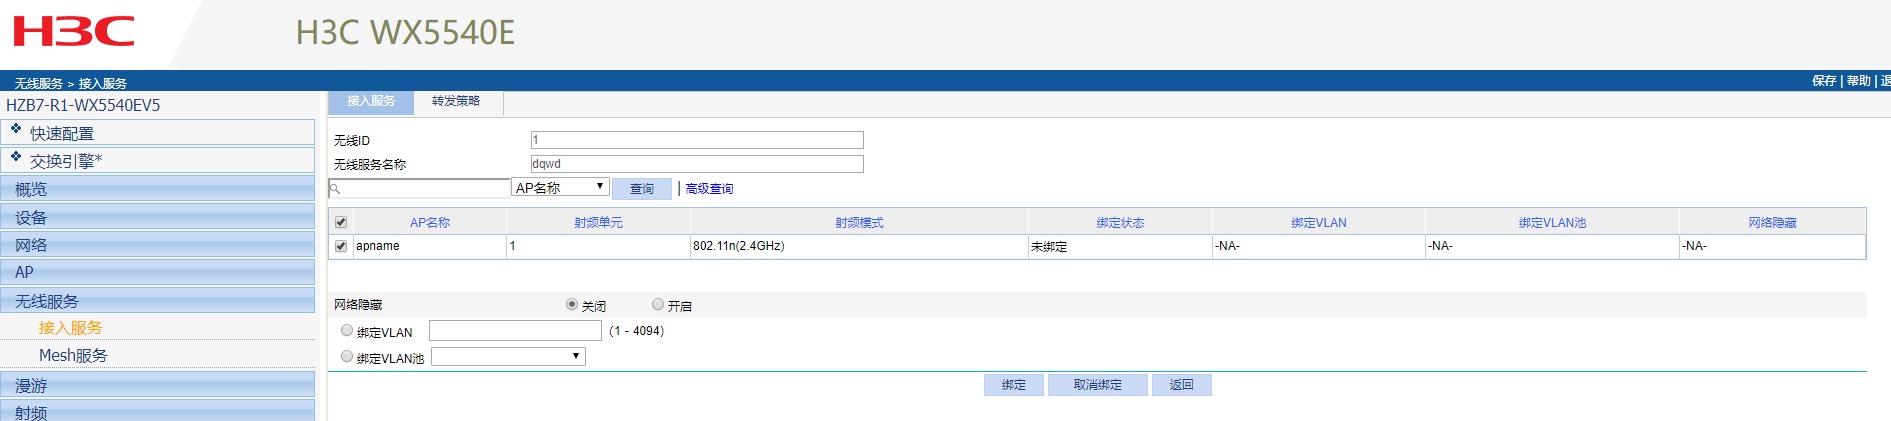1891x421 pixels.
Task: Collapse the 无线服务 sidebar section
Action: click(x=158, y=301)
